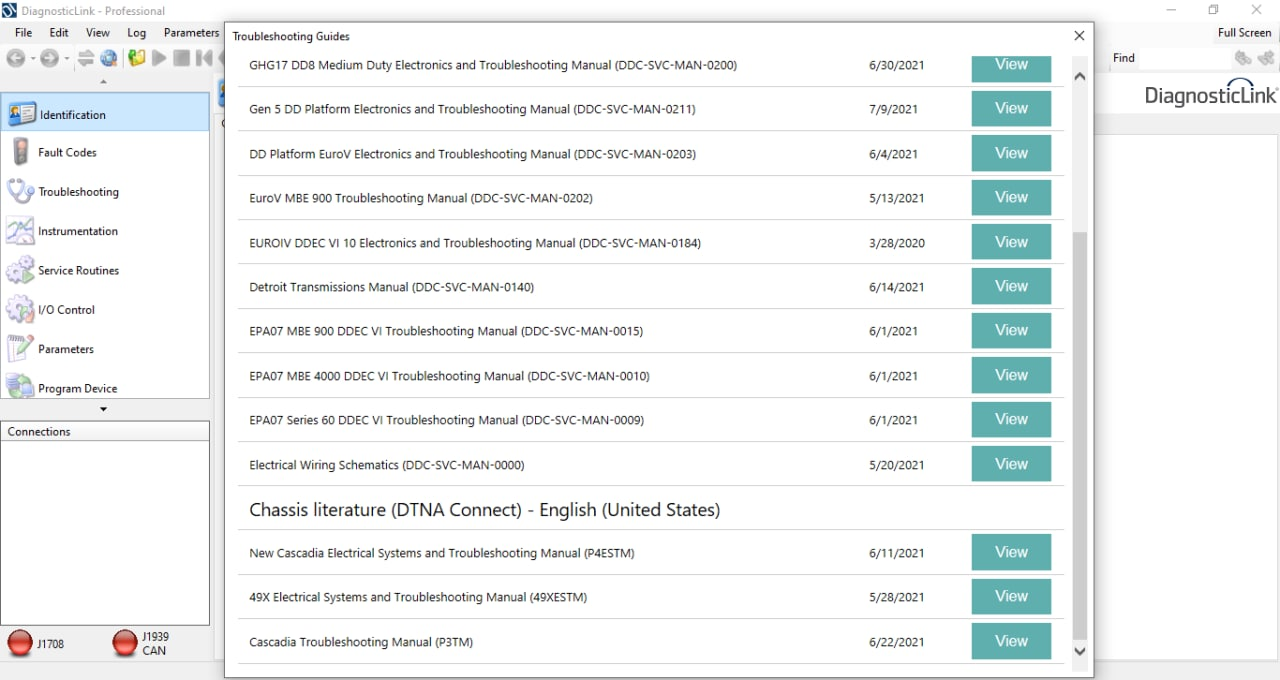Close the Troubleshooting Guides dialog
The image size is (1280, 680).
click(x=1079, y=35)
